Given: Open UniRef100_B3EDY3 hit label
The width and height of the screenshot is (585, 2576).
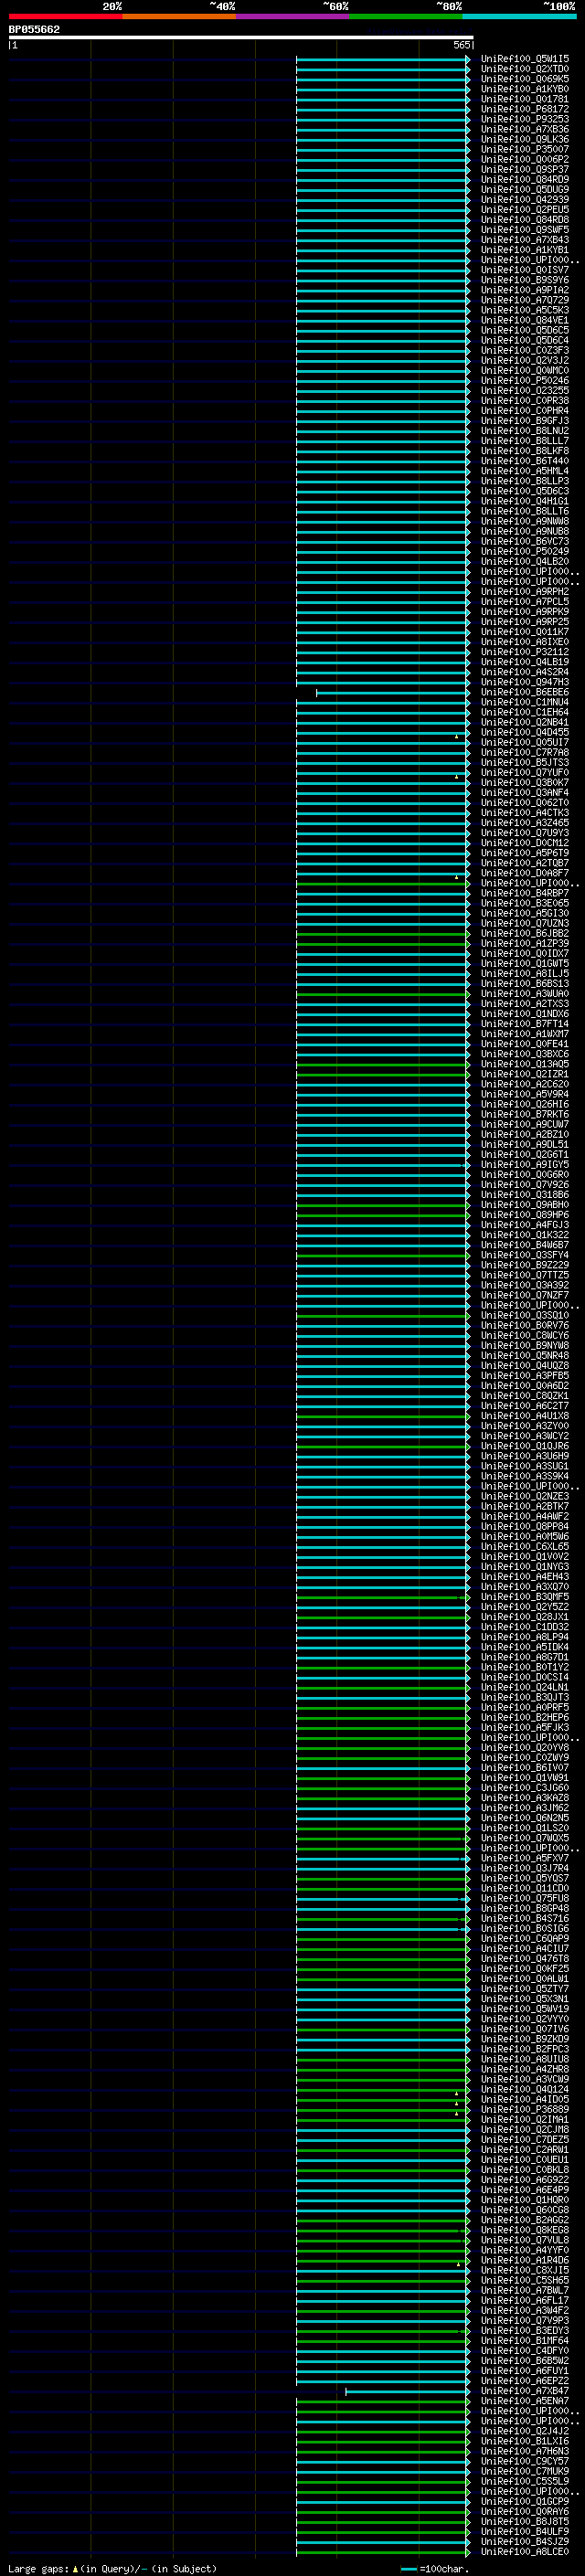Looking at the screenshot, I should pyautogui.click(x=525, y=2331).
